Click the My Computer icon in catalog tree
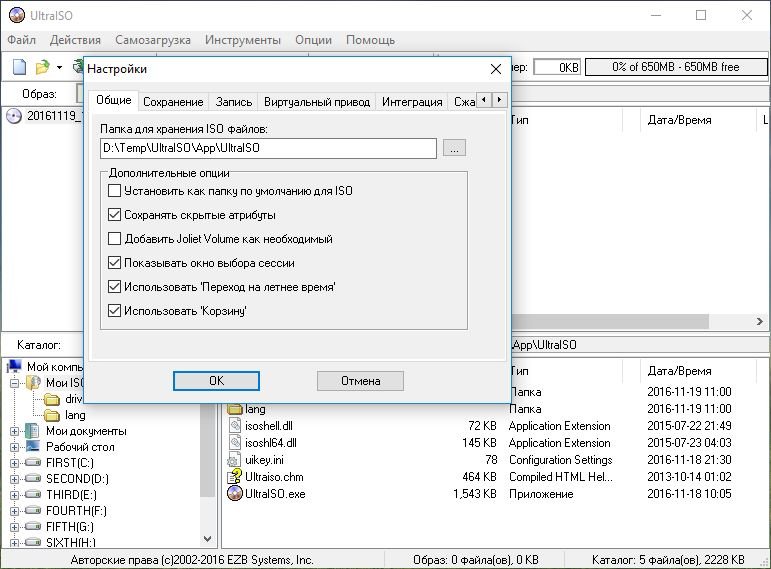The width and height of the screenshot is (771, 569). click(x=15, y=366)
